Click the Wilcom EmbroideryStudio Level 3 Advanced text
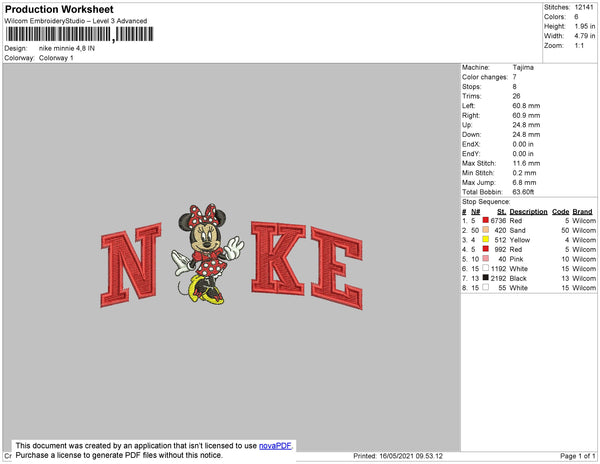Screen dimensions: 600x464 click(76, 21)
